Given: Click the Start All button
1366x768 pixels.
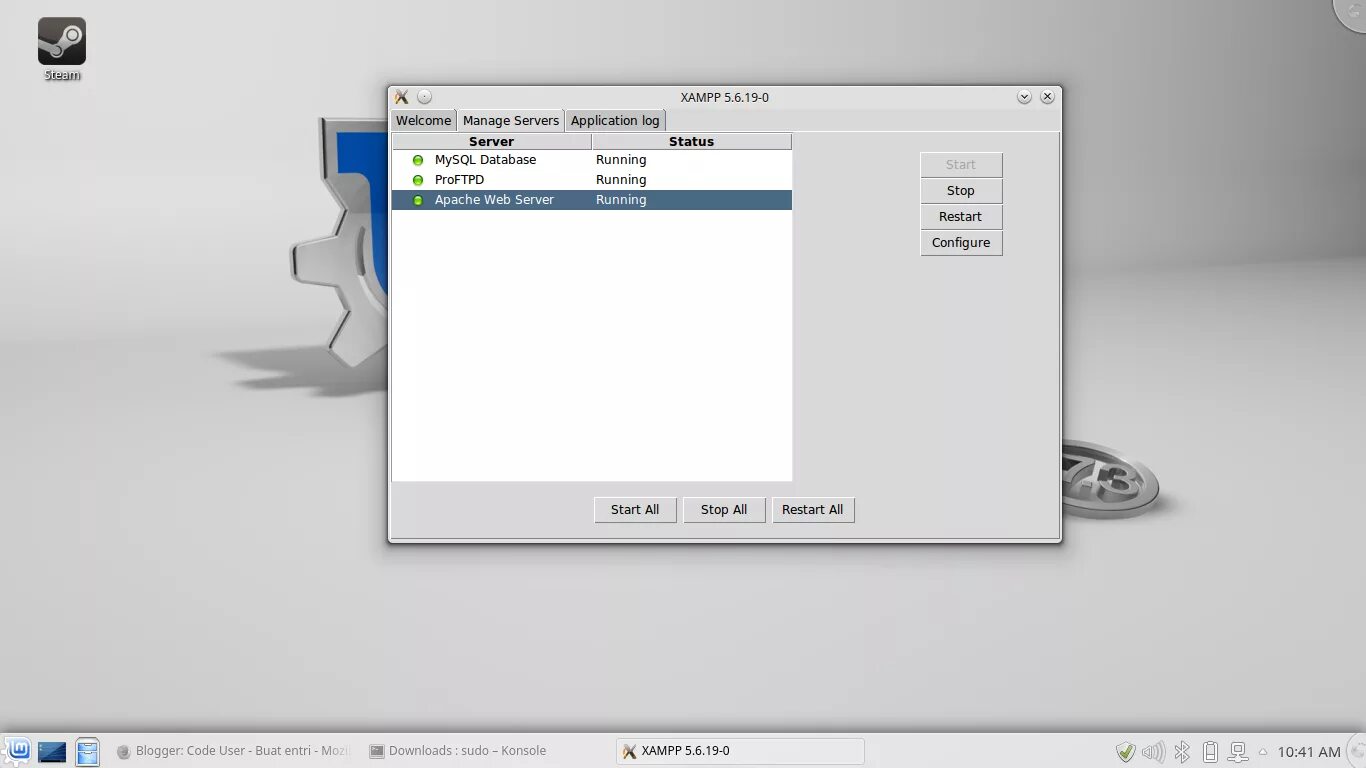Looking at the screenshot, I should click(x=635, y=510).
